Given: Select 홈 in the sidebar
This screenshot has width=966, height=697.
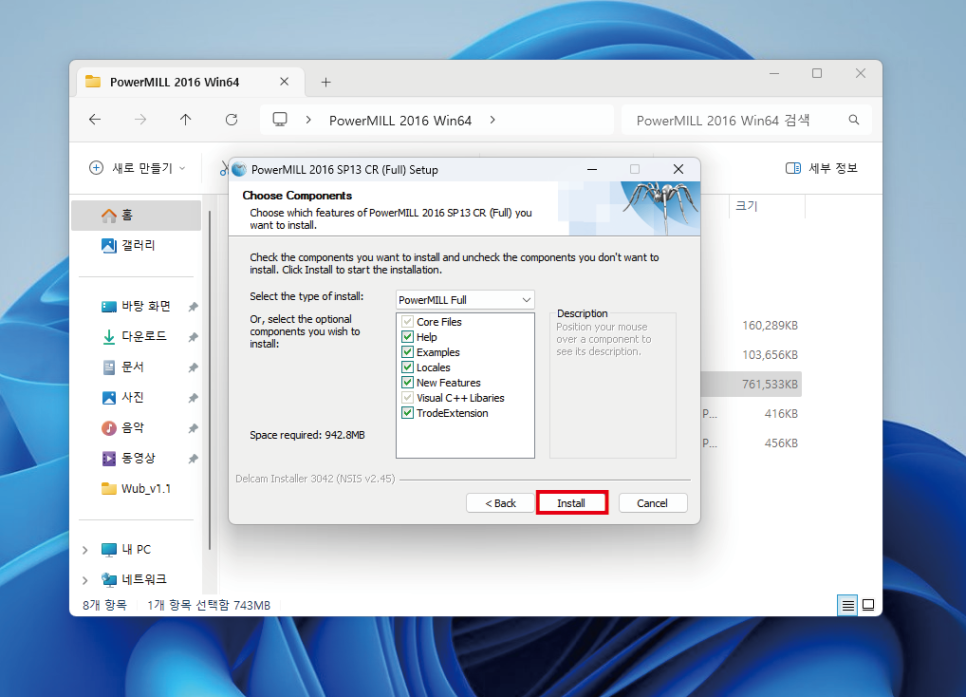Looking at the screenshot, I should pyautogui.click(x=136, y=215).
